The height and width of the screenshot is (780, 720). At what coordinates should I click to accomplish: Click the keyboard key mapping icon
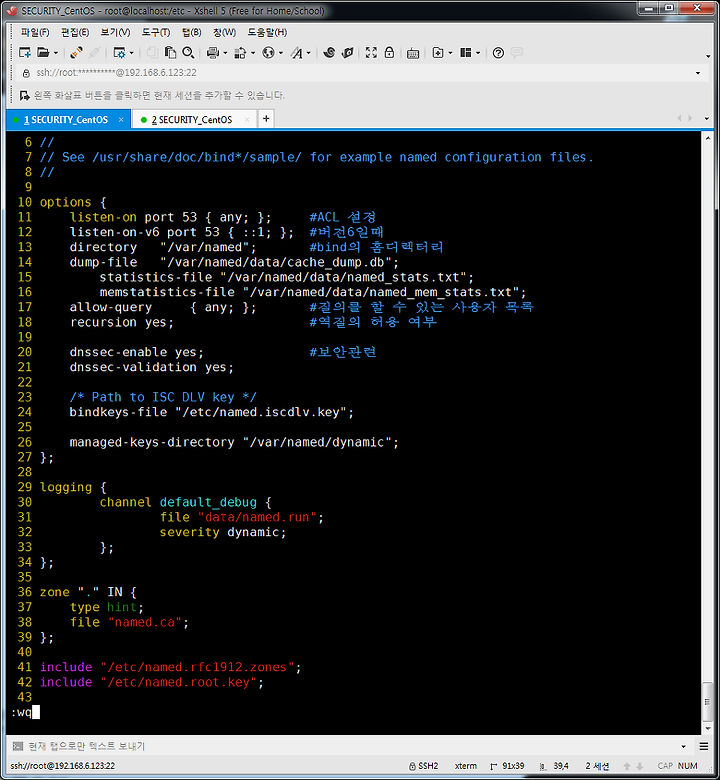[x=412, y=53]
